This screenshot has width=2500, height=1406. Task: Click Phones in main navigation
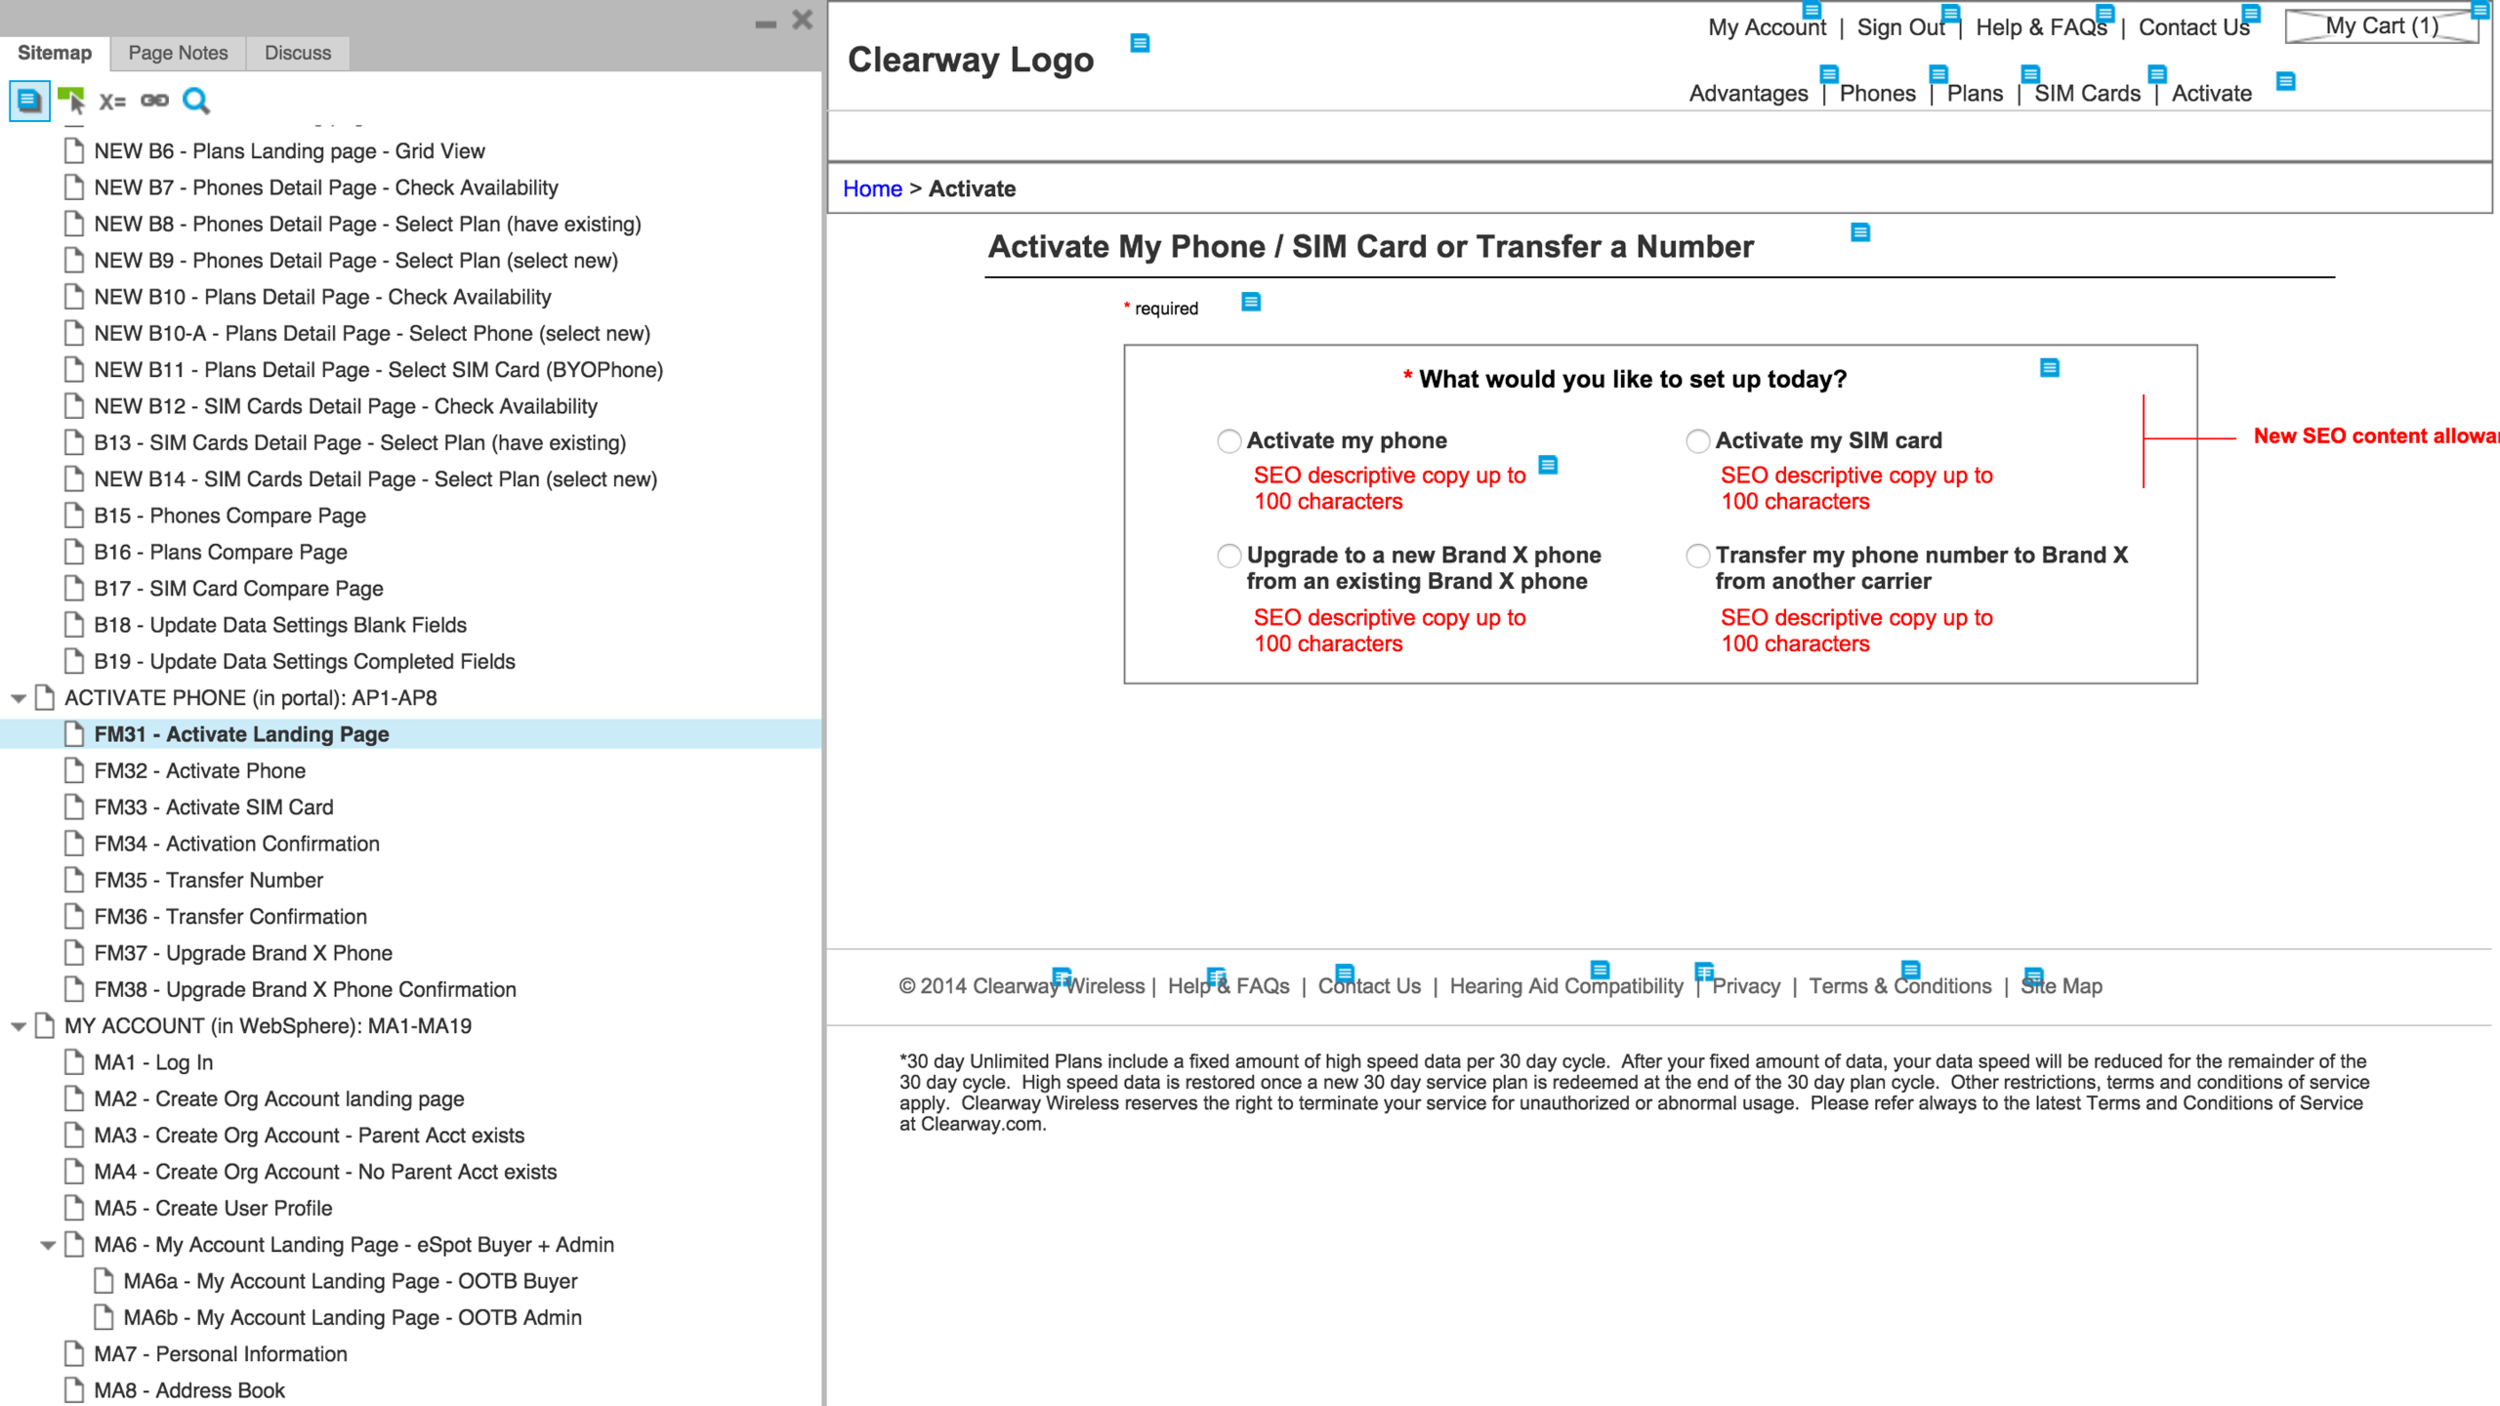pos(1877,93)
